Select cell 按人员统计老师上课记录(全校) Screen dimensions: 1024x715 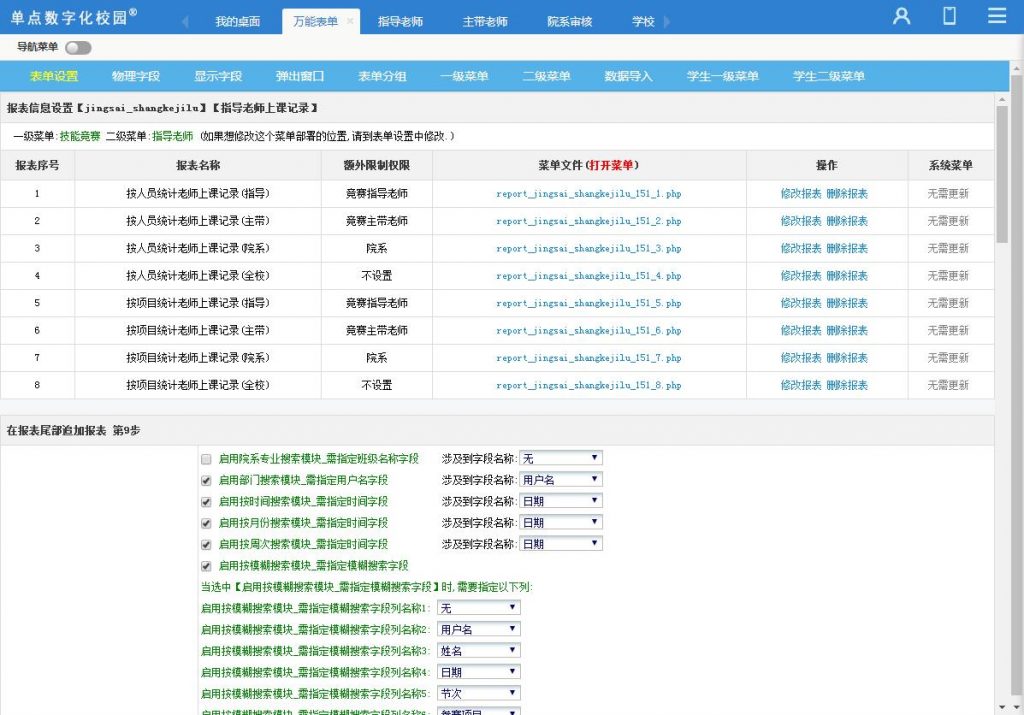click(x=198, y=276)
